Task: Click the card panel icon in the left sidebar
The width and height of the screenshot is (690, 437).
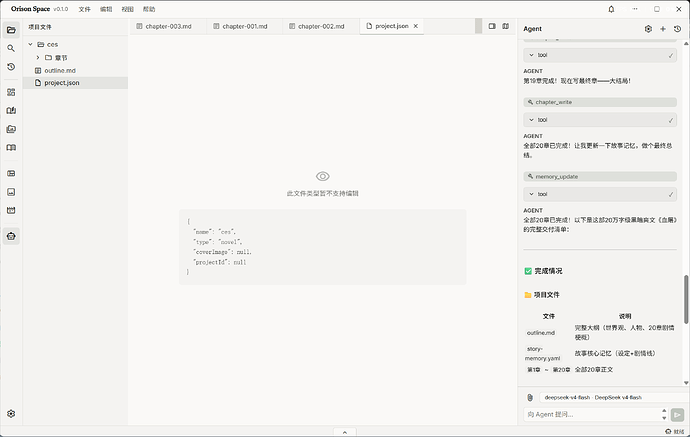Action: pyautogui.click(x=11, y=173)
